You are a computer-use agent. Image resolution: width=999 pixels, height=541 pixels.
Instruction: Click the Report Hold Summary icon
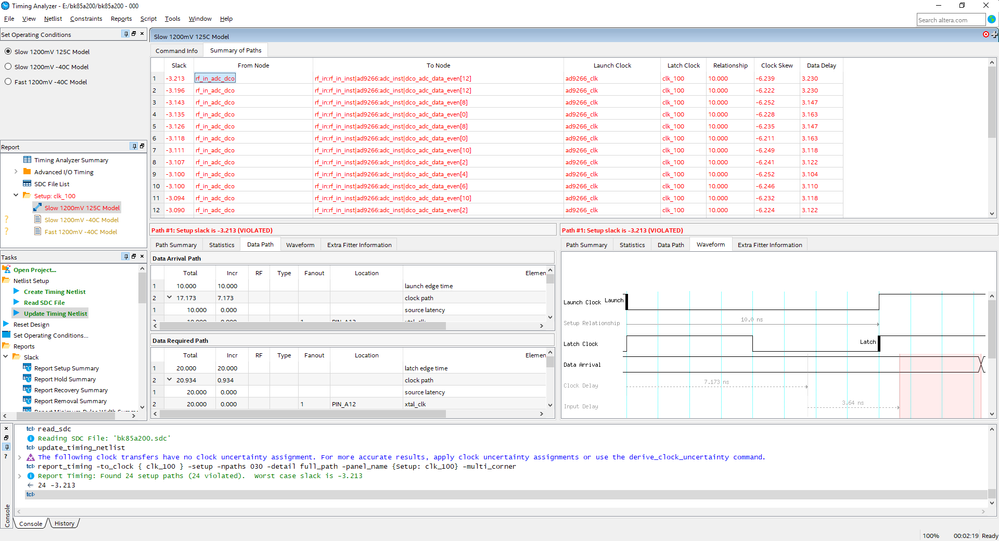[27, 379]
